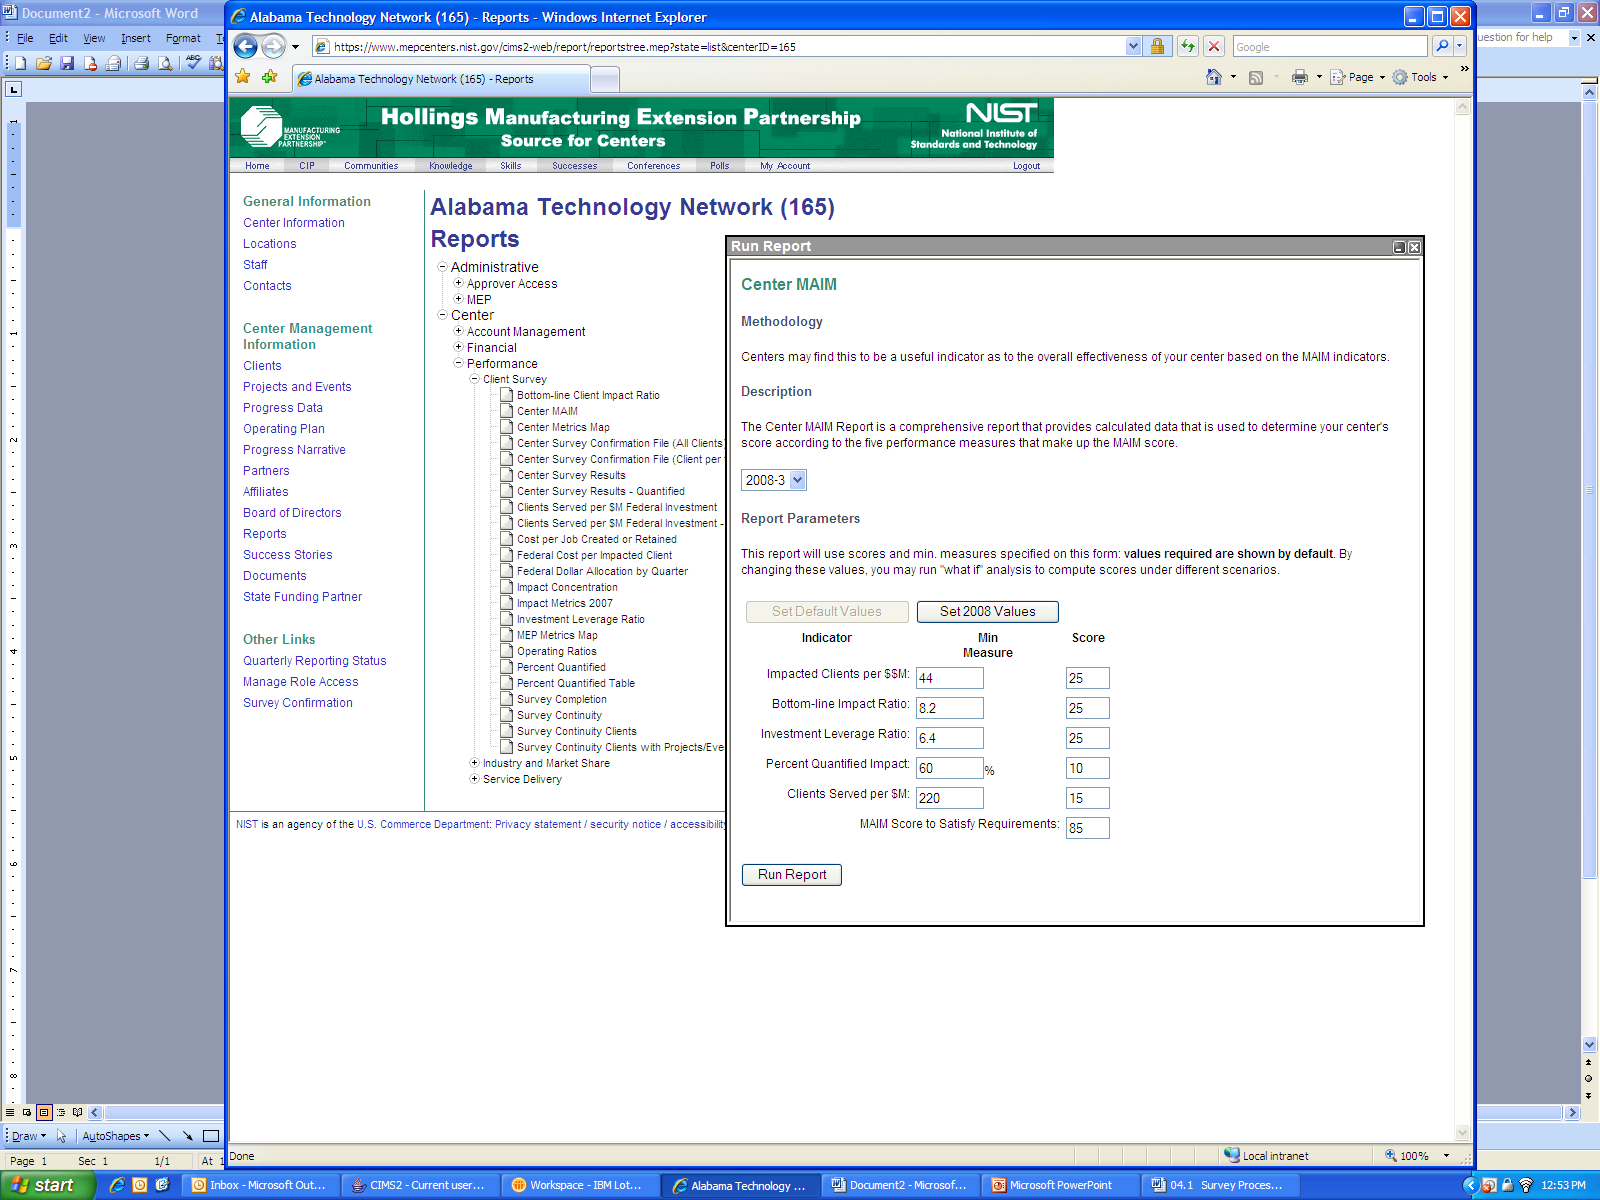Click the Stop loading red X icon

click(1213, 46)
